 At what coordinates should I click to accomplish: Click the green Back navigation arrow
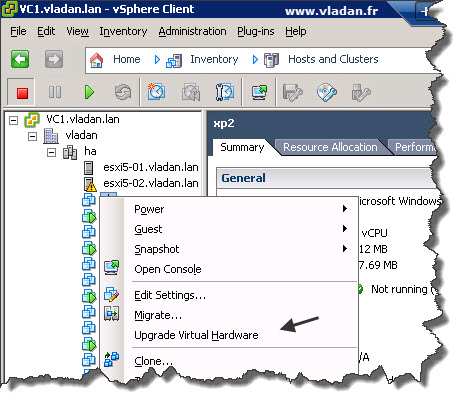pos(20,59)
